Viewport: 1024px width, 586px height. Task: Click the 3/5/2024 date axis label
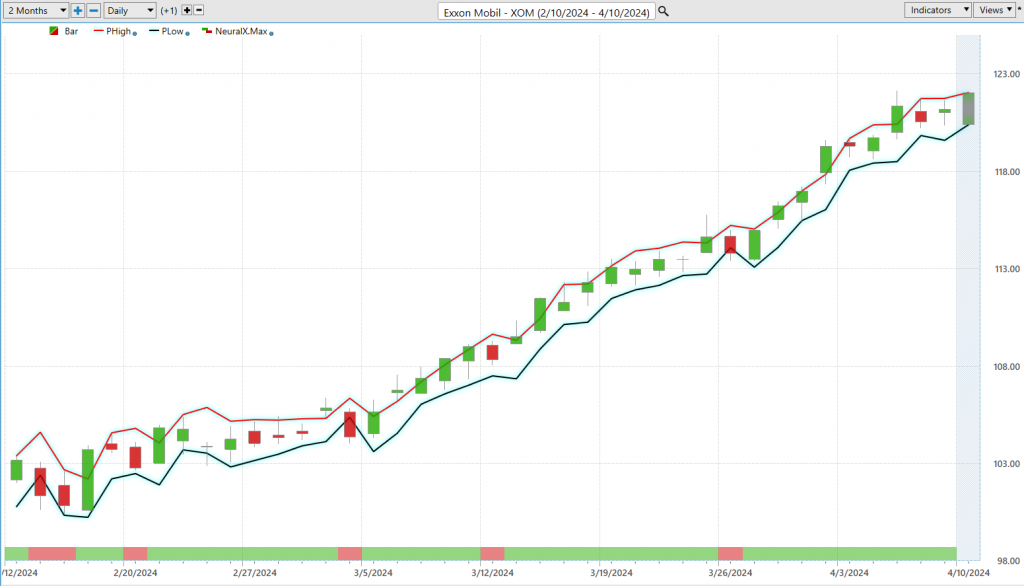point(374,573)
